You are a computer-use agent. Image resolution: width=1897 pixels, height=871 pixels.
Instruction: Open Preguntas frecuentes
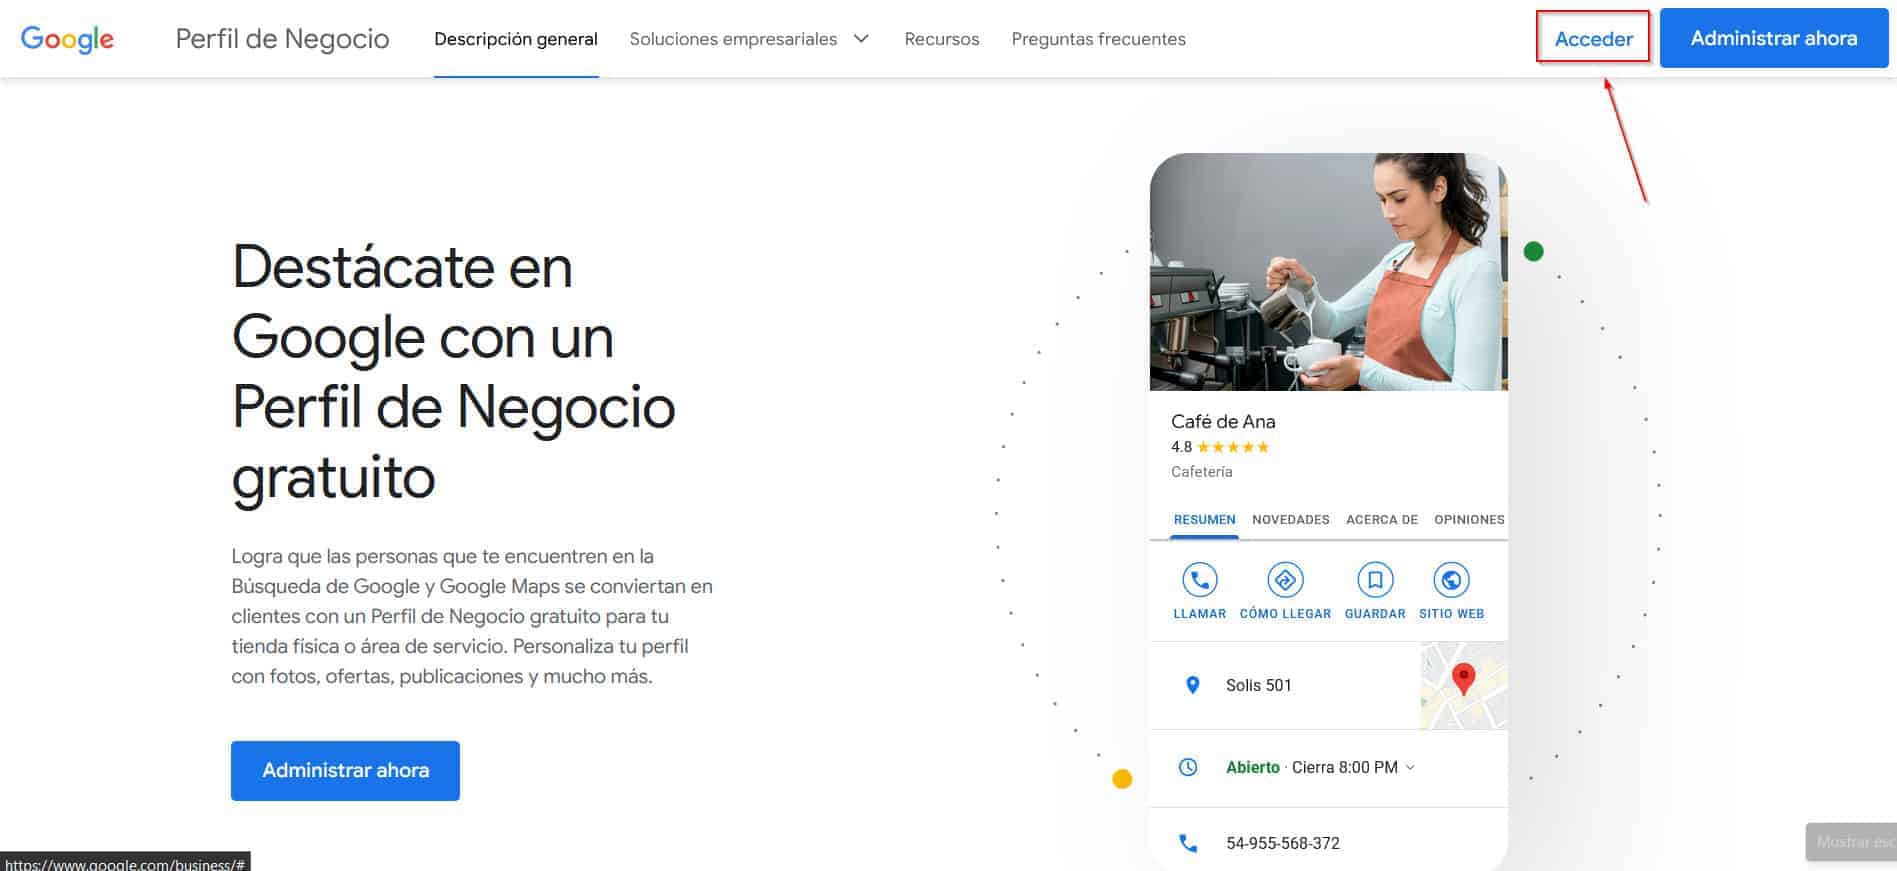1098,39
